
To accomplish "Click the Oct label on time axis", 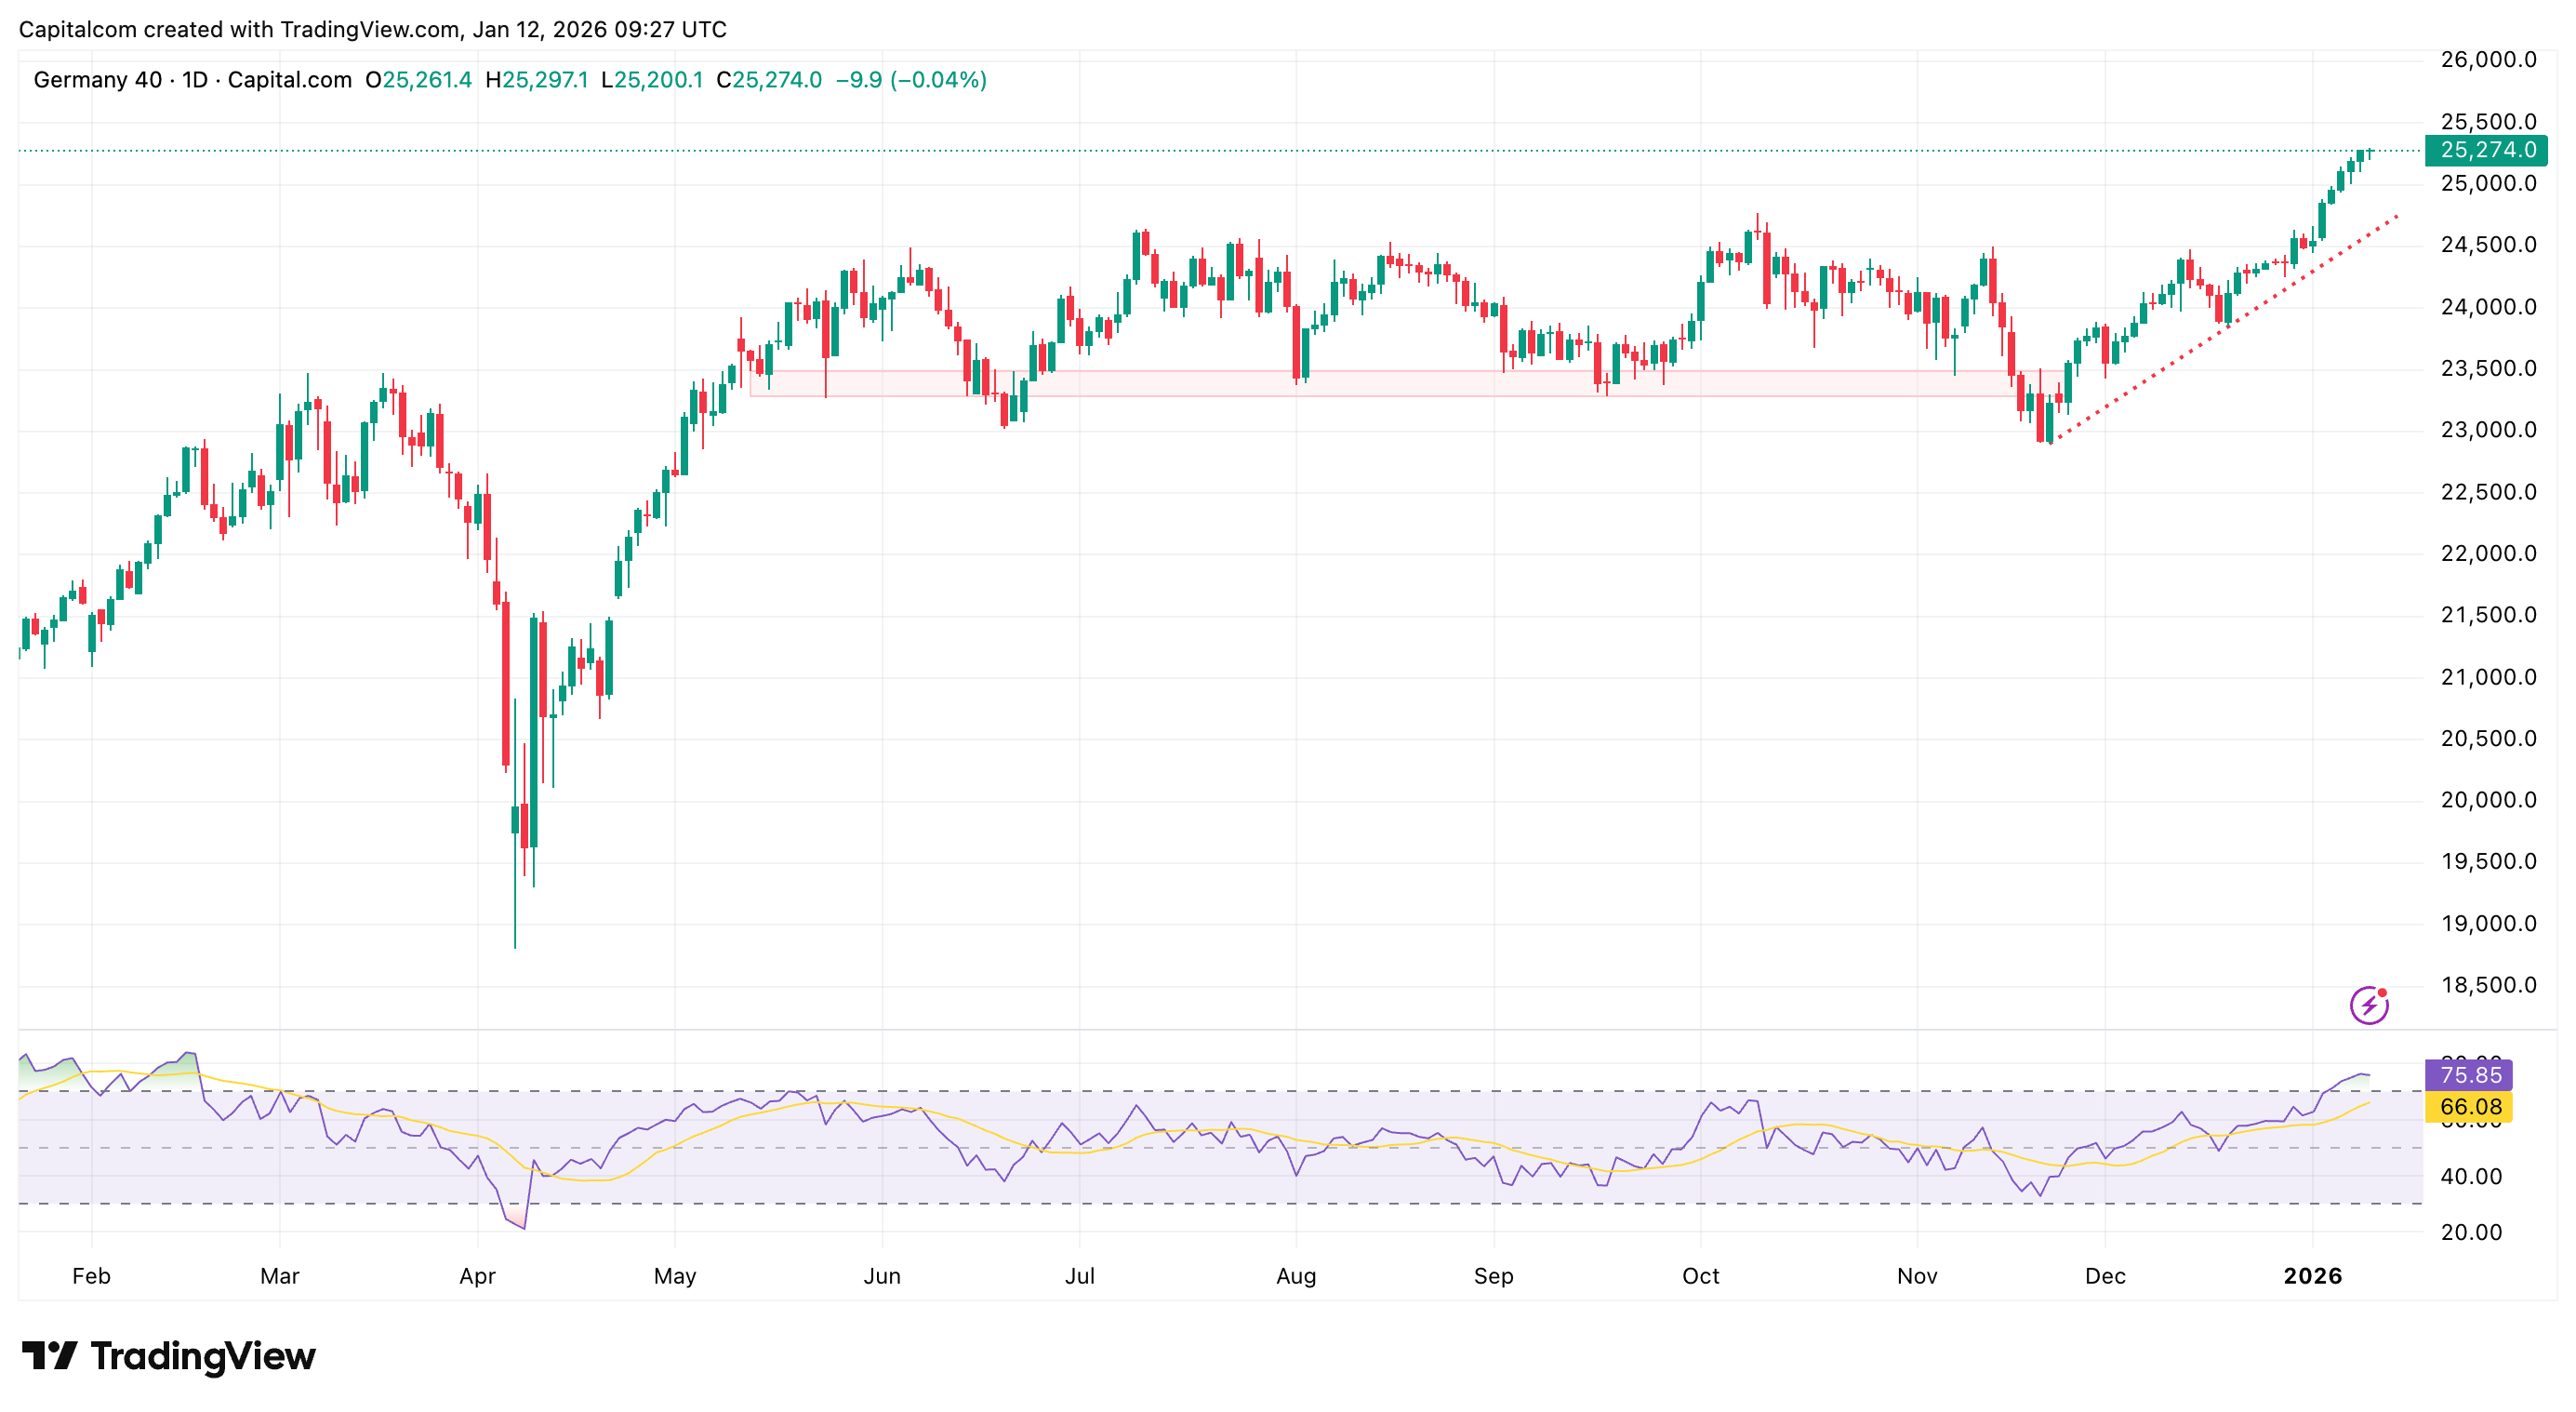I will coord(1700,1275).
